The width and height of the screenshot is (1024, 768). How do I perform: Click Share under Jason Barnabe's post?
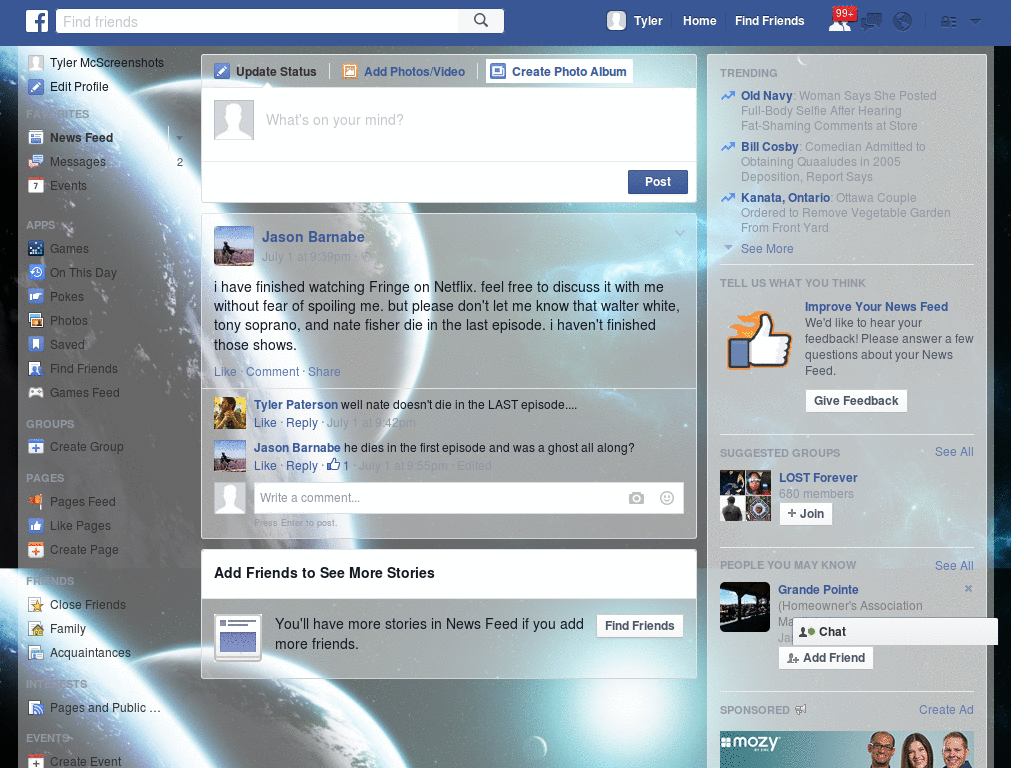pos(324,372)
